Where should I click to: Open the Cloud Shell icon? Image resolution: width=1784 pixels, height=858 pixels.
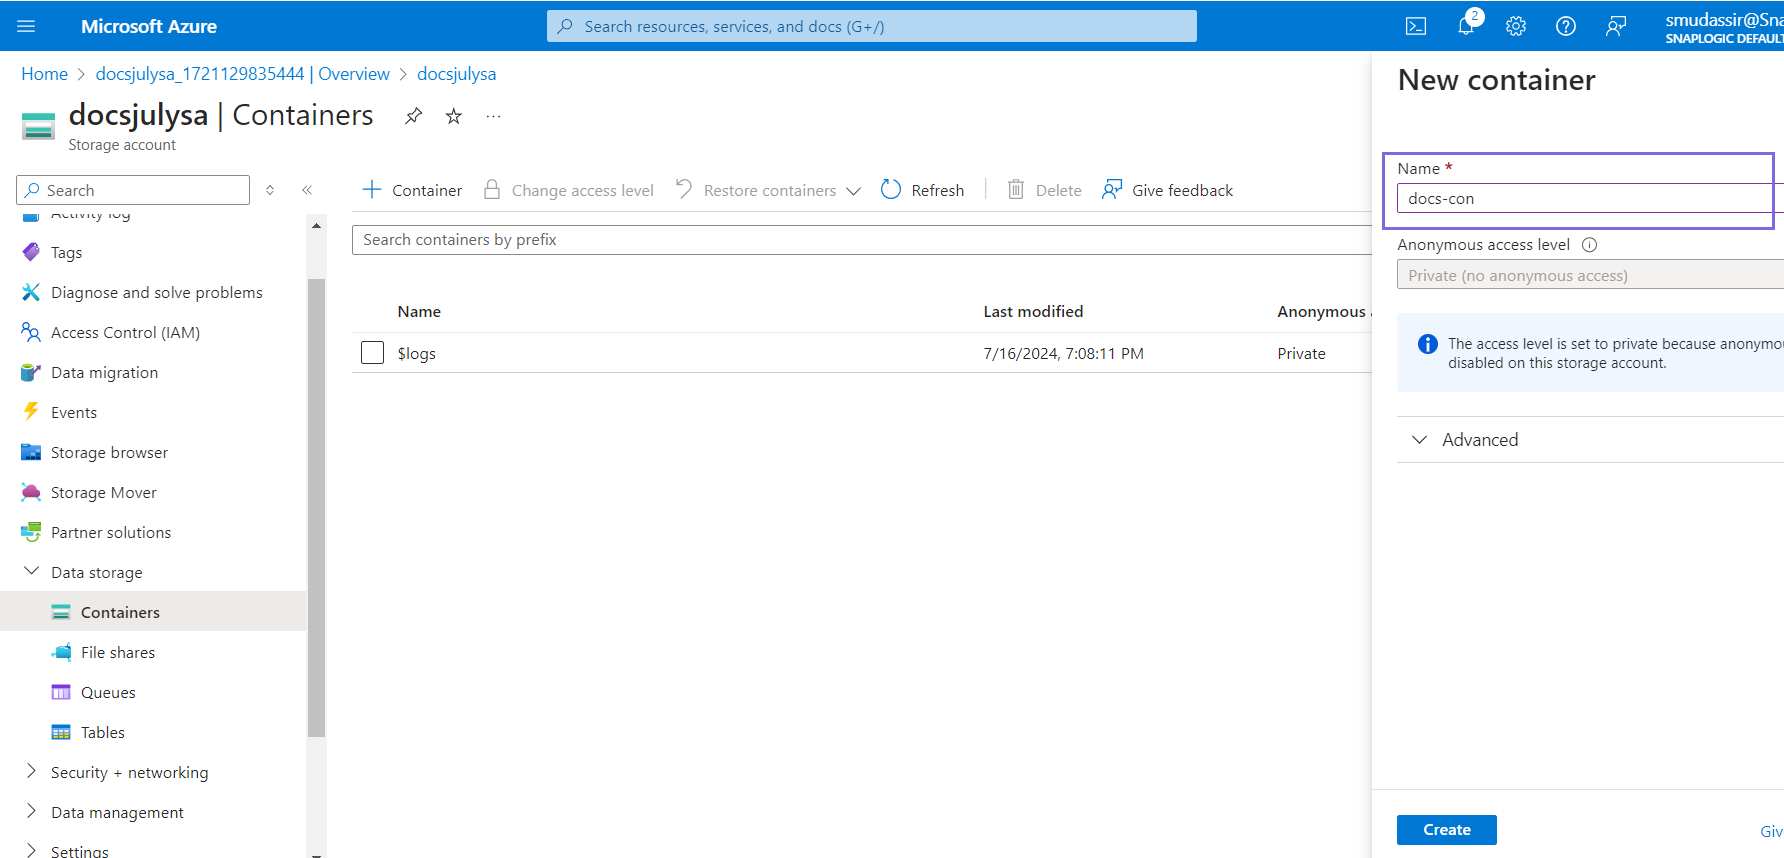point(1416,26)
